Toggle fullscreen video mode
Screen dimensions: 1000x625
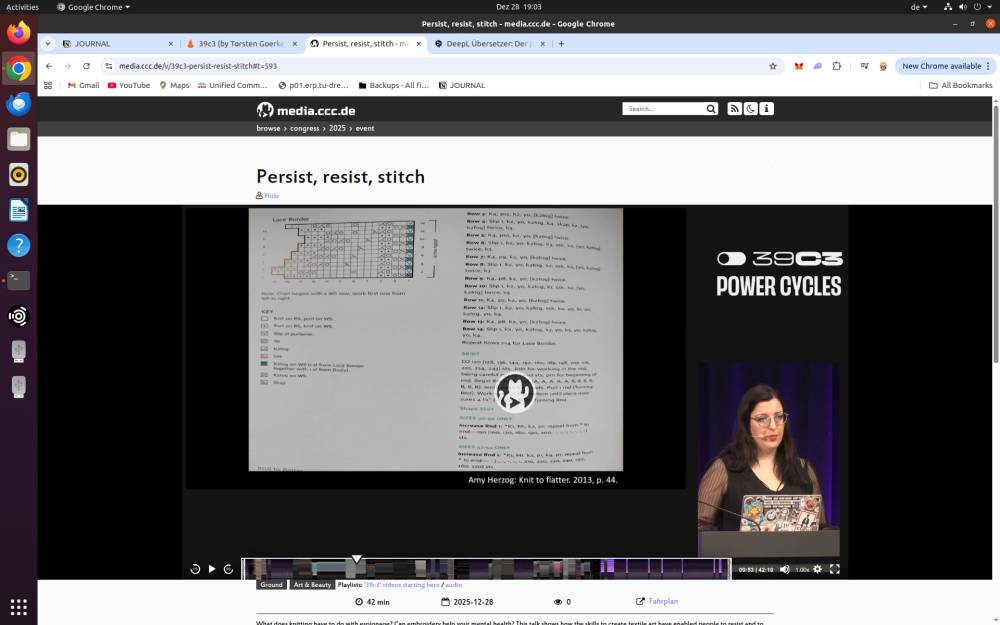click(x=834, y=569)
